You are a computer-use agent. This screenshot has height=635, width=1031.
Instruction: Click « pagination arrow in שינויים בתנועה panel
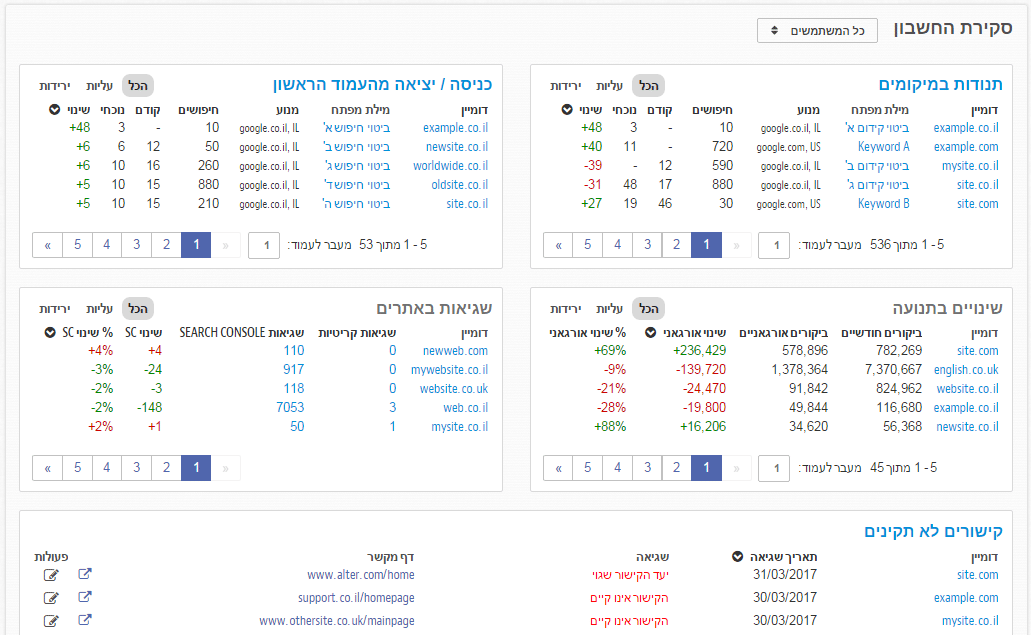pos(558,468)
